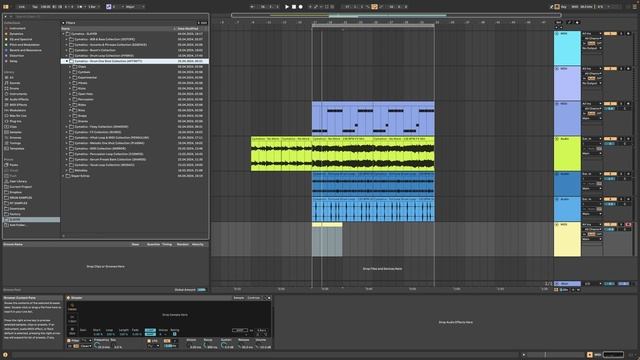Open the Drums category in Library
Image resolution: width=640 pixels, height=360 pixels.
coord(14,88)
